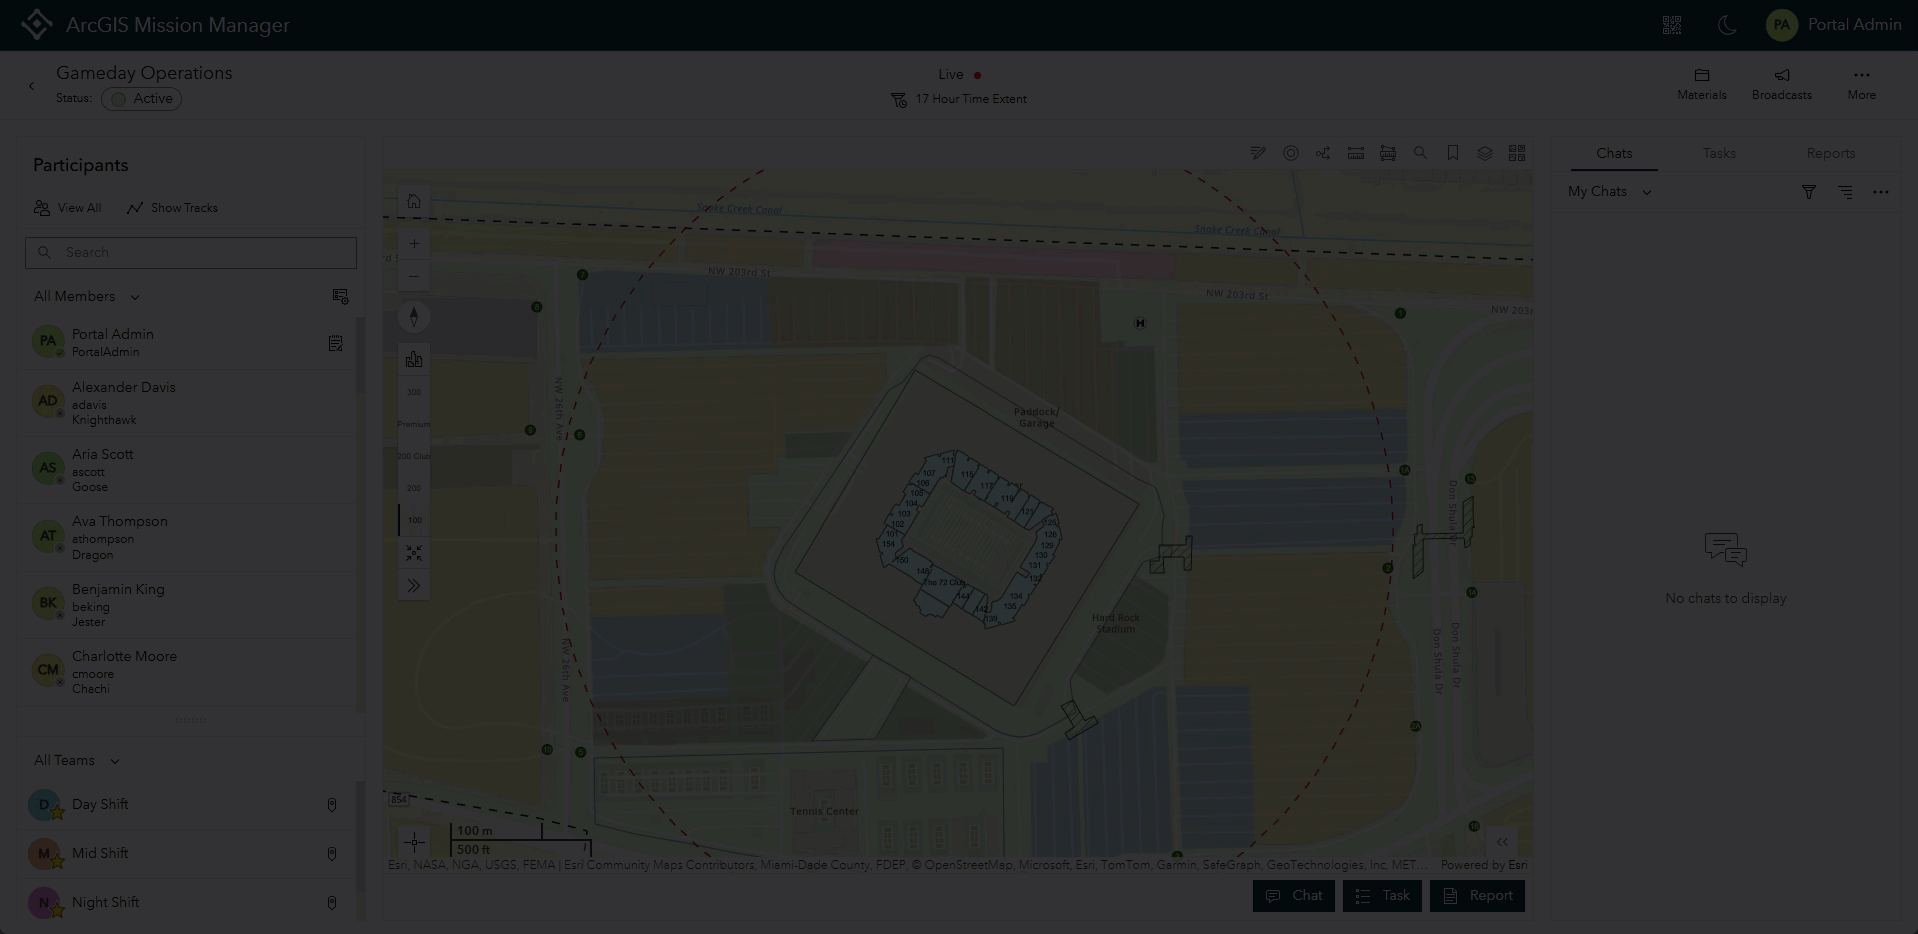This screenshot has height=934, width=1918.
Task: Open the note icon on Portal Admin row
Action: [336, 343]
